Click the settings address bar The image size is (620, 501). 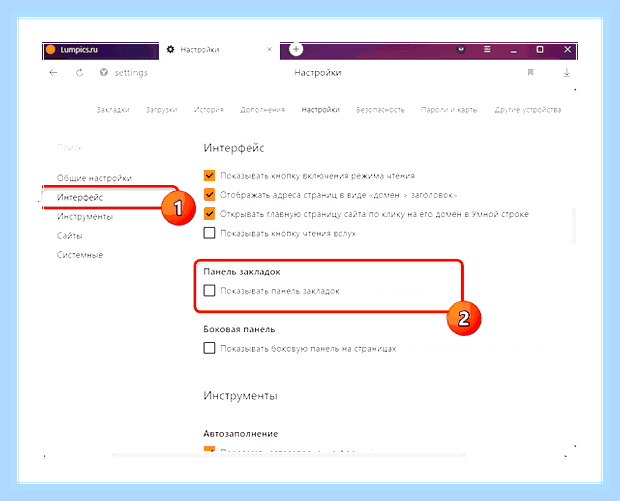(131, 73)
